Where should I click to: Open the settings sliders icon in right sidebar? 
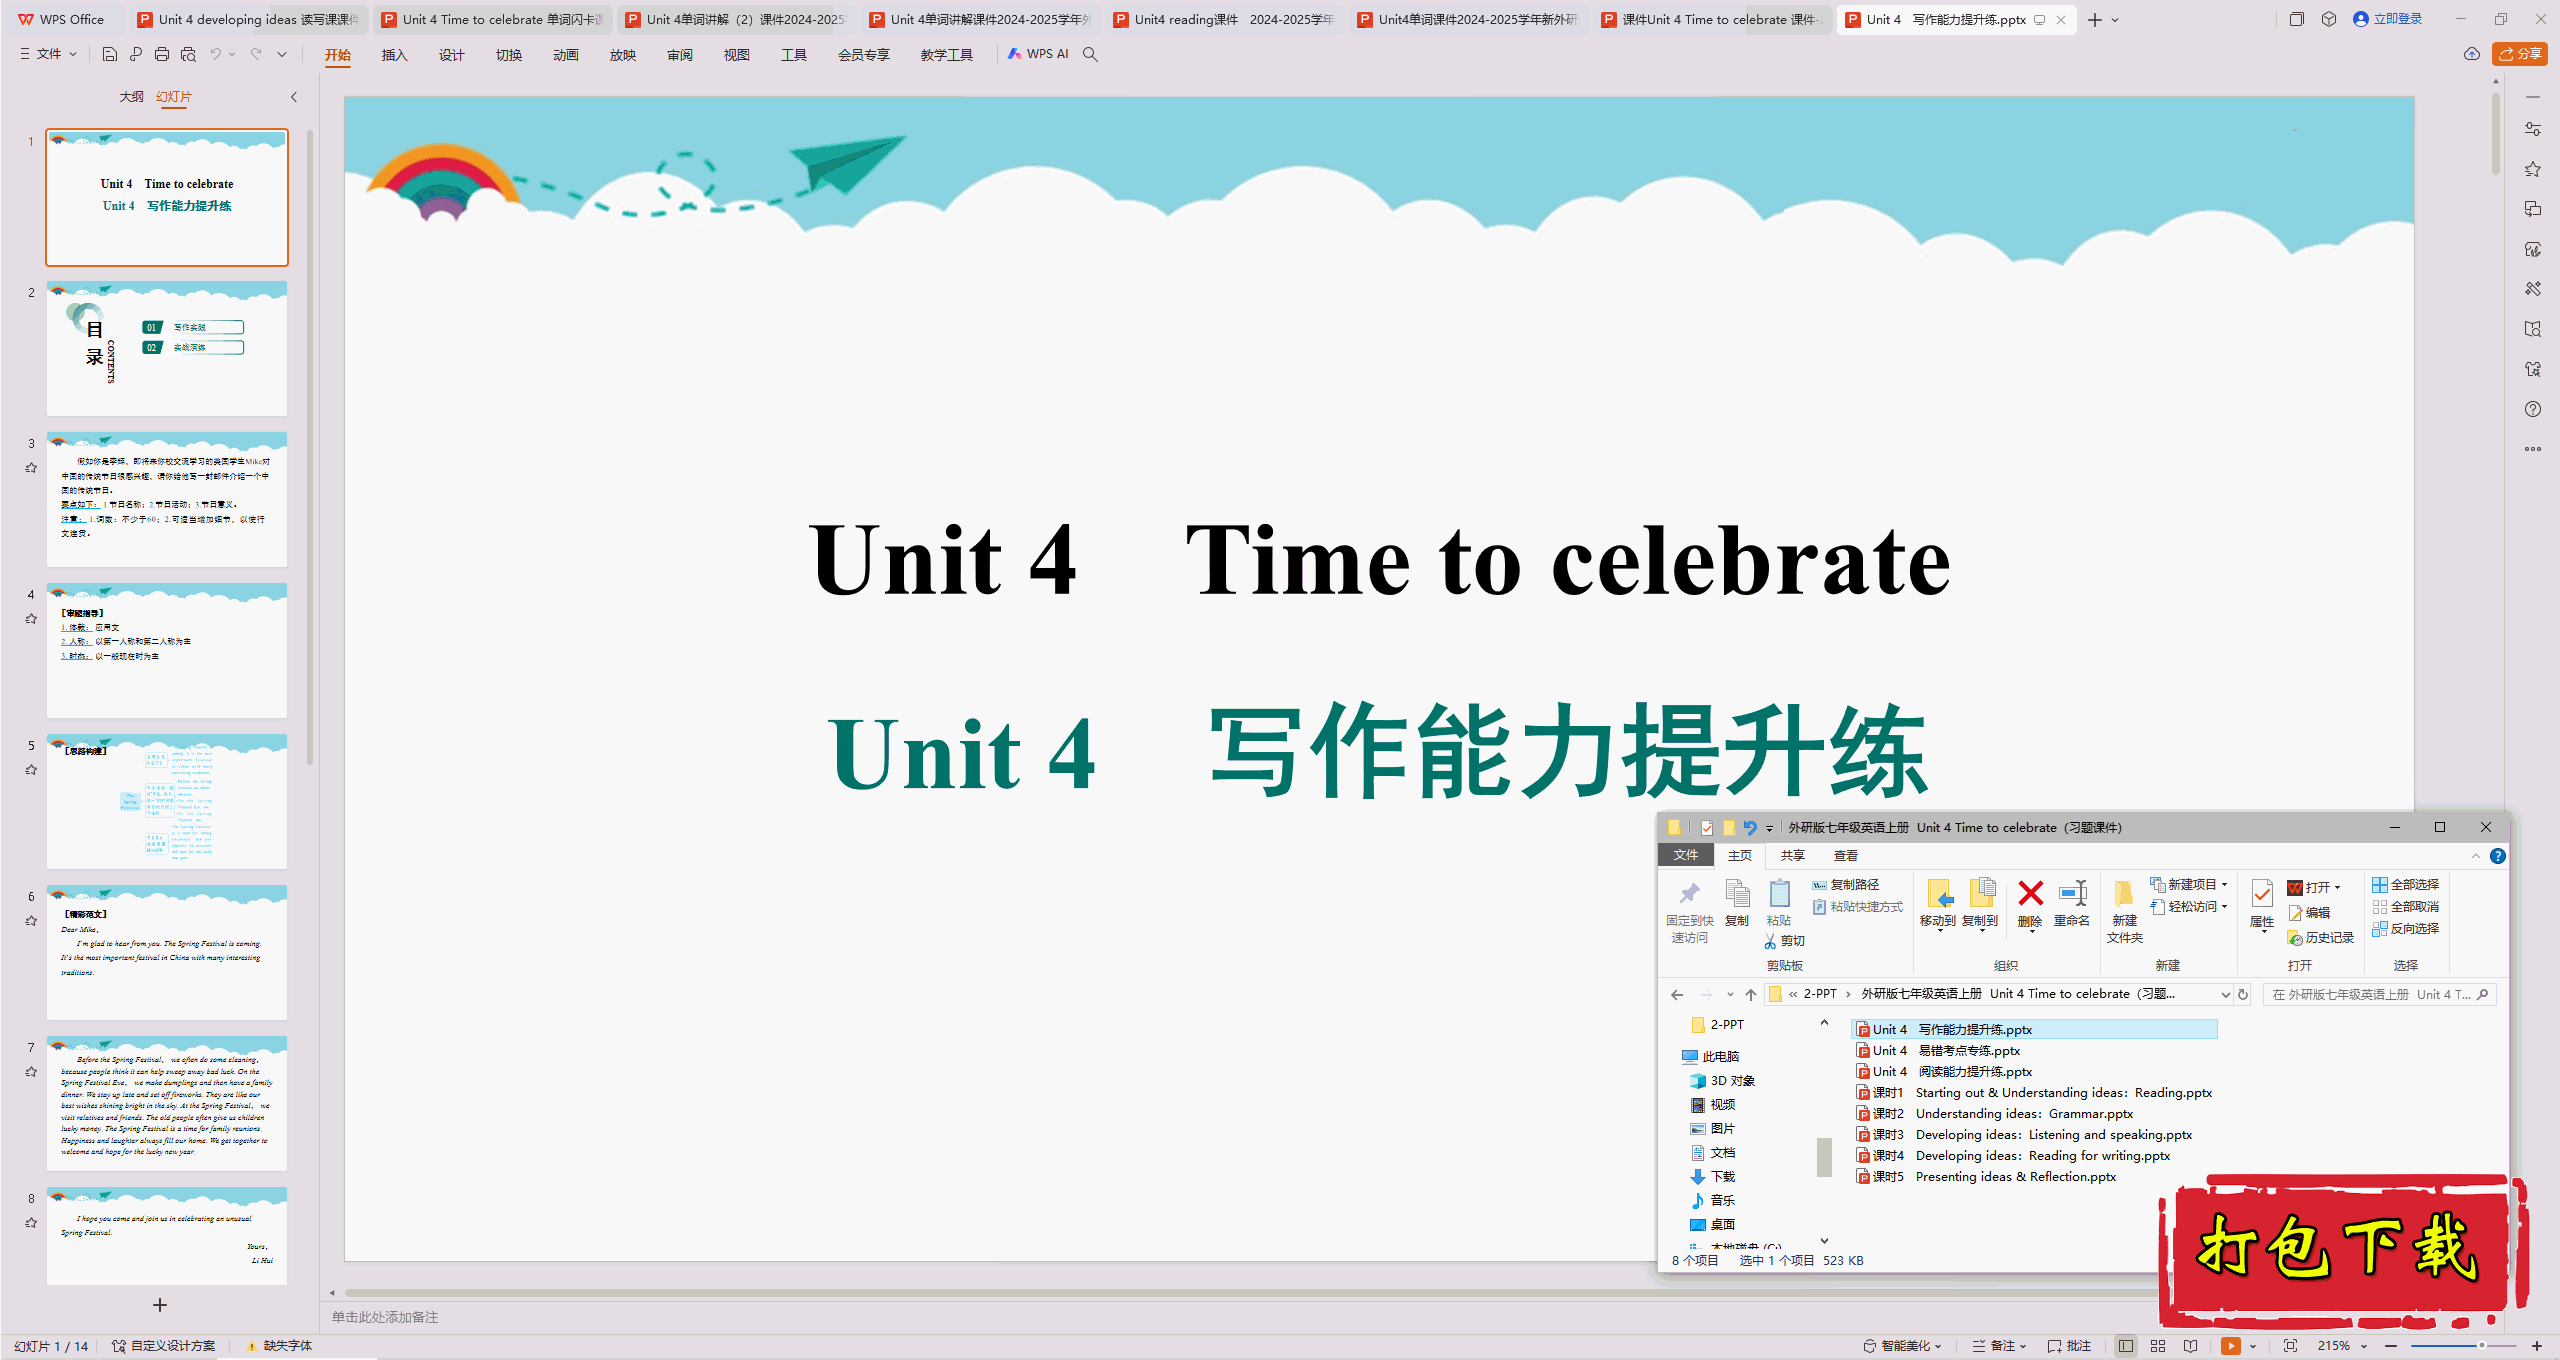point(2533,129)
